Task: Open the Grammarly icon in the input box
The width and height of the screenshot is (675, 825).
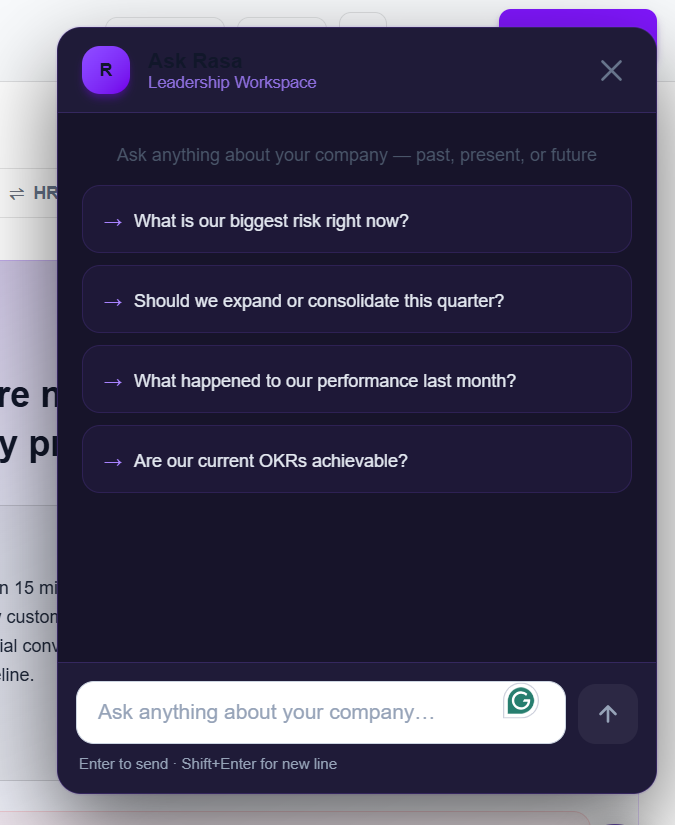Action: click(x=521, y=701)
